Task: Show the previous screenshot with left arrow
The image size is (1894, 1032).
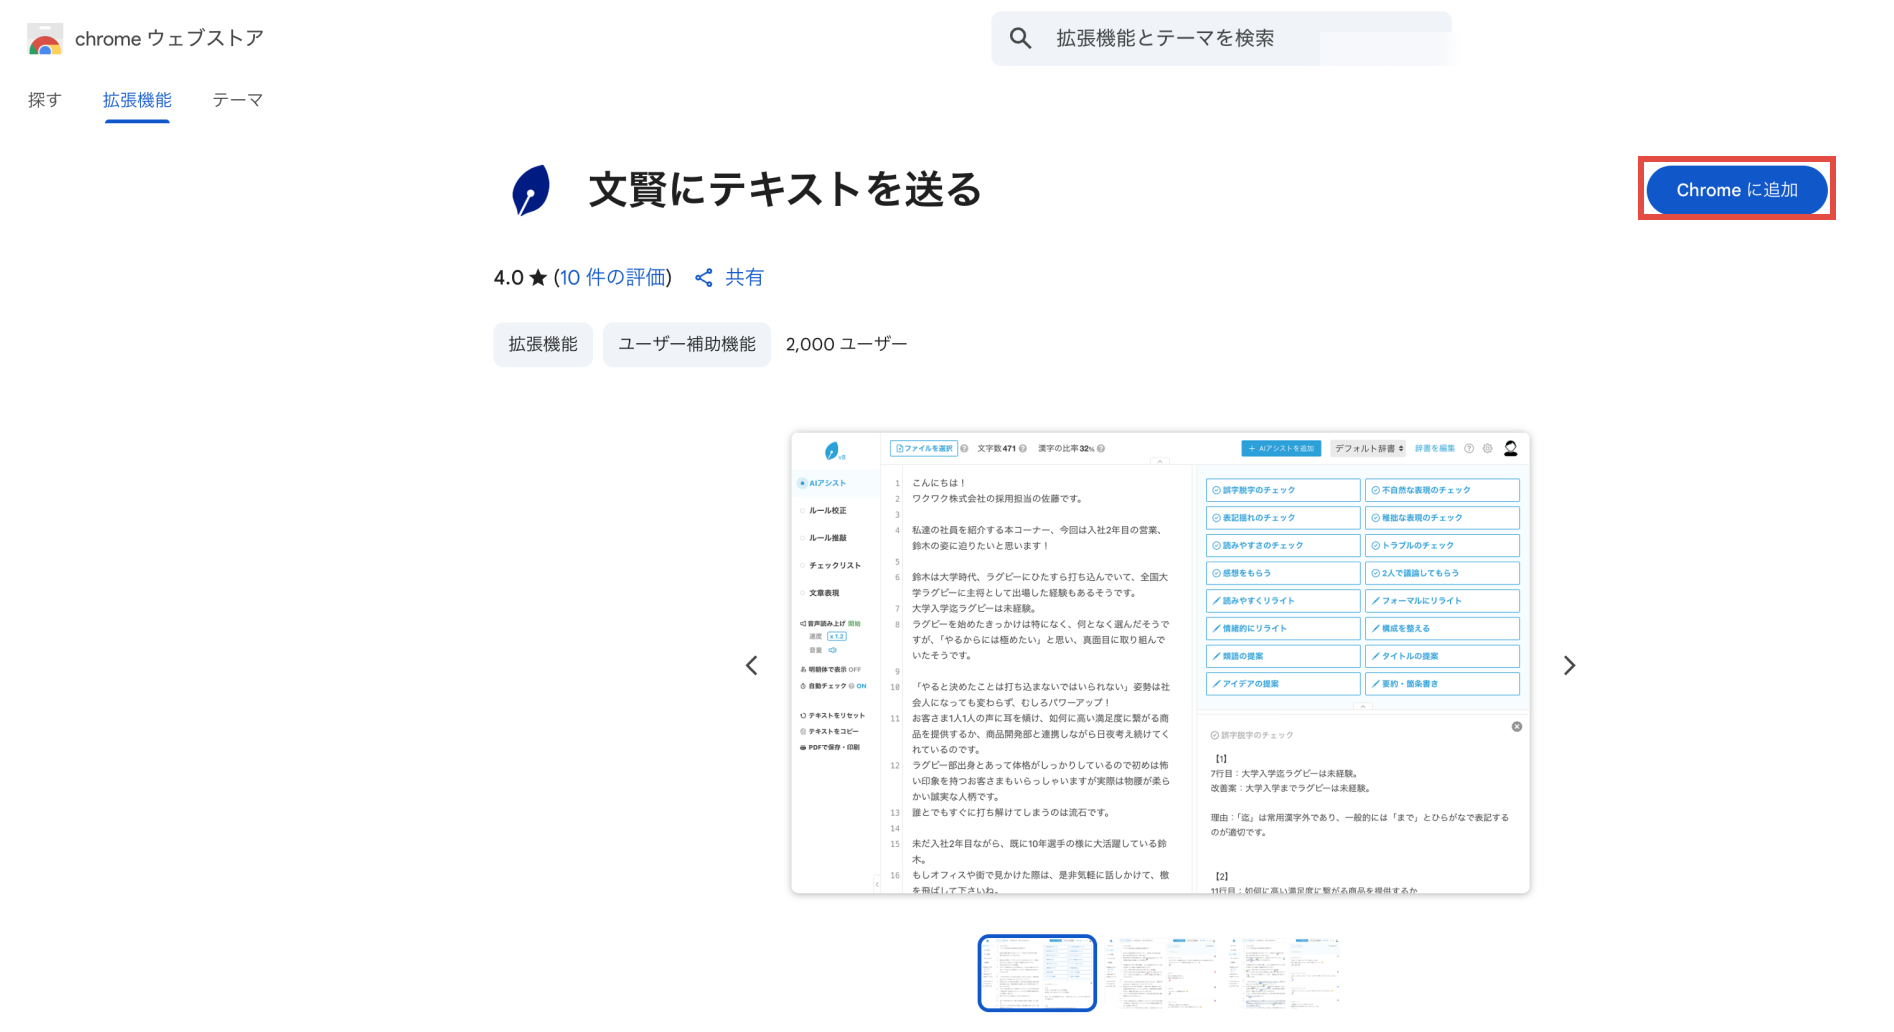Action: (752, 666)
